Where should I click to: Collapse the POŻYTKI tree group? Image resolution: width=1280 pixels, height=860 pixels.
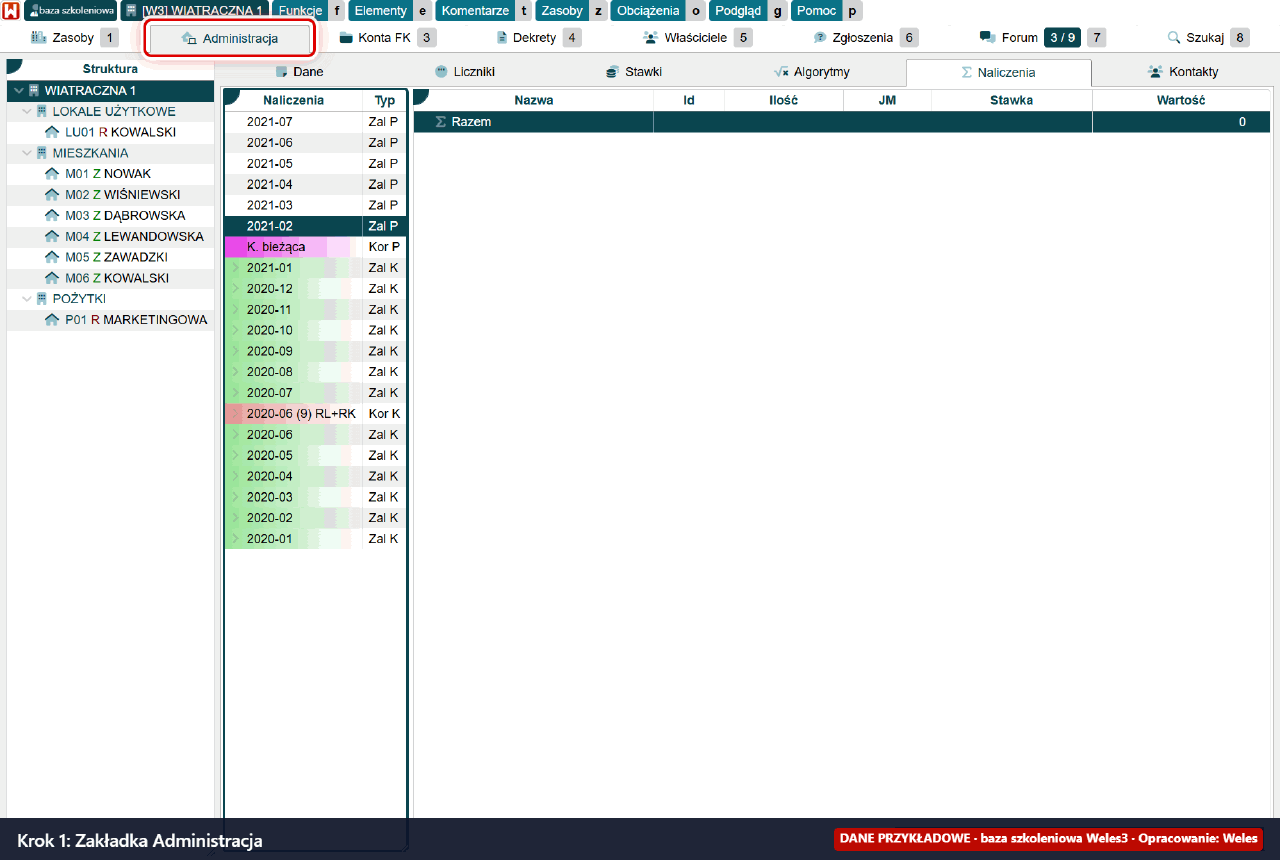click(27, 299)
